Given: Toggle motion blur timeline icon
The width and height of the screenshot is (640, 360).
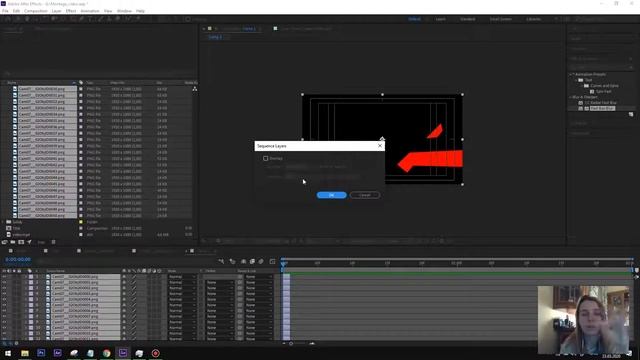Looking at the screenshot, I should tap(261, 261).
